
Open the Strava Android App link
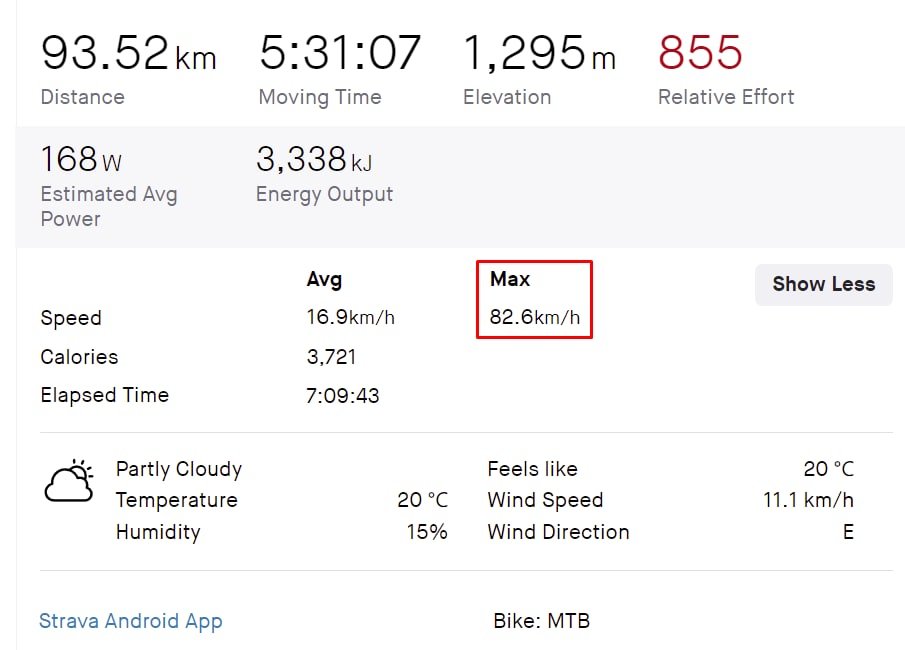pyautogui.click(x=130, y=622)
